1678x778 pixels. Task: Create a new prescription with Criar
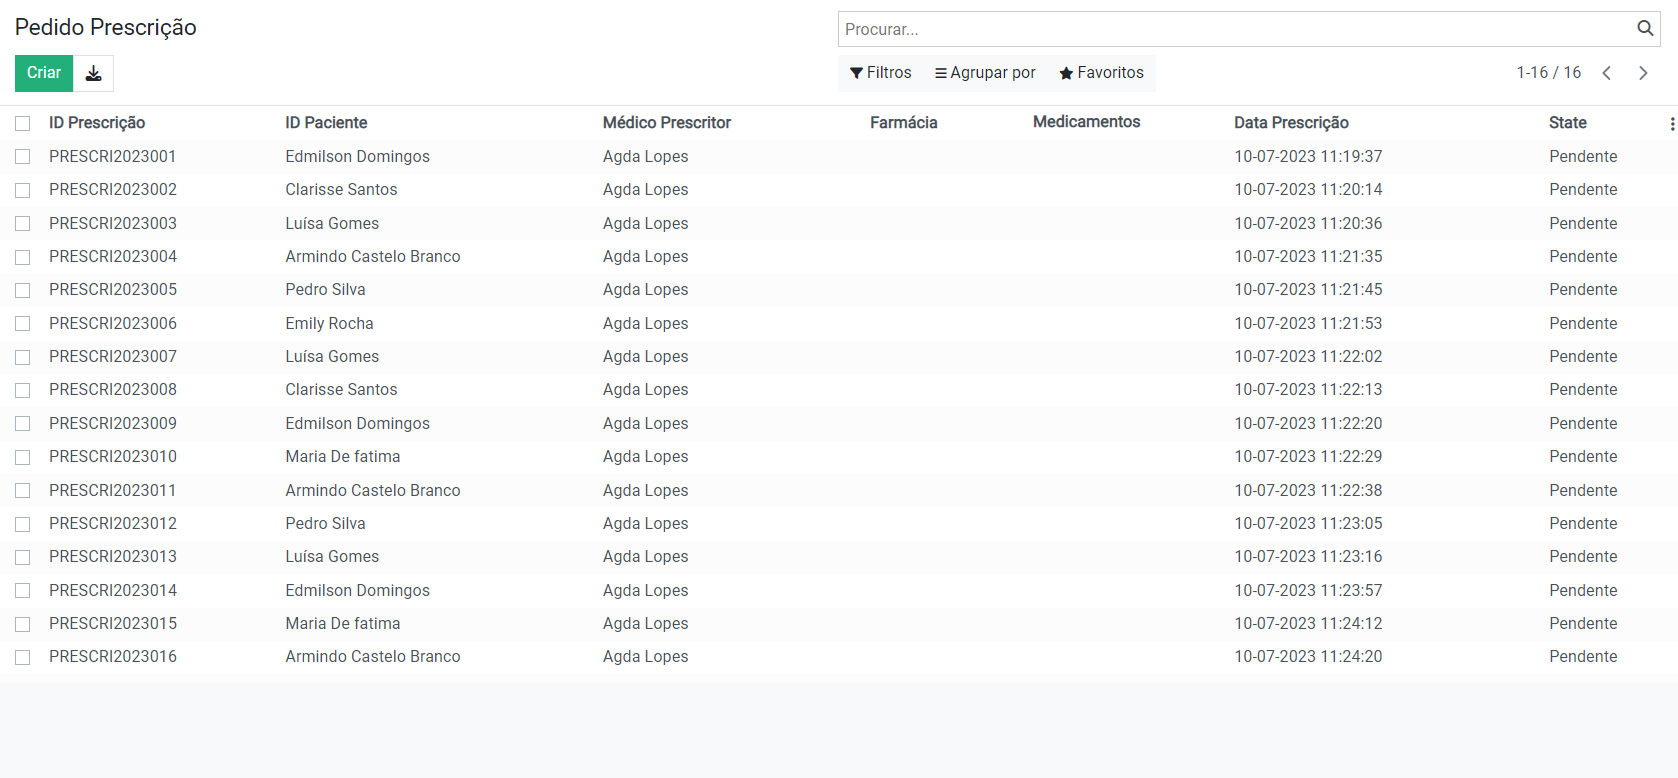coord(44,73)
